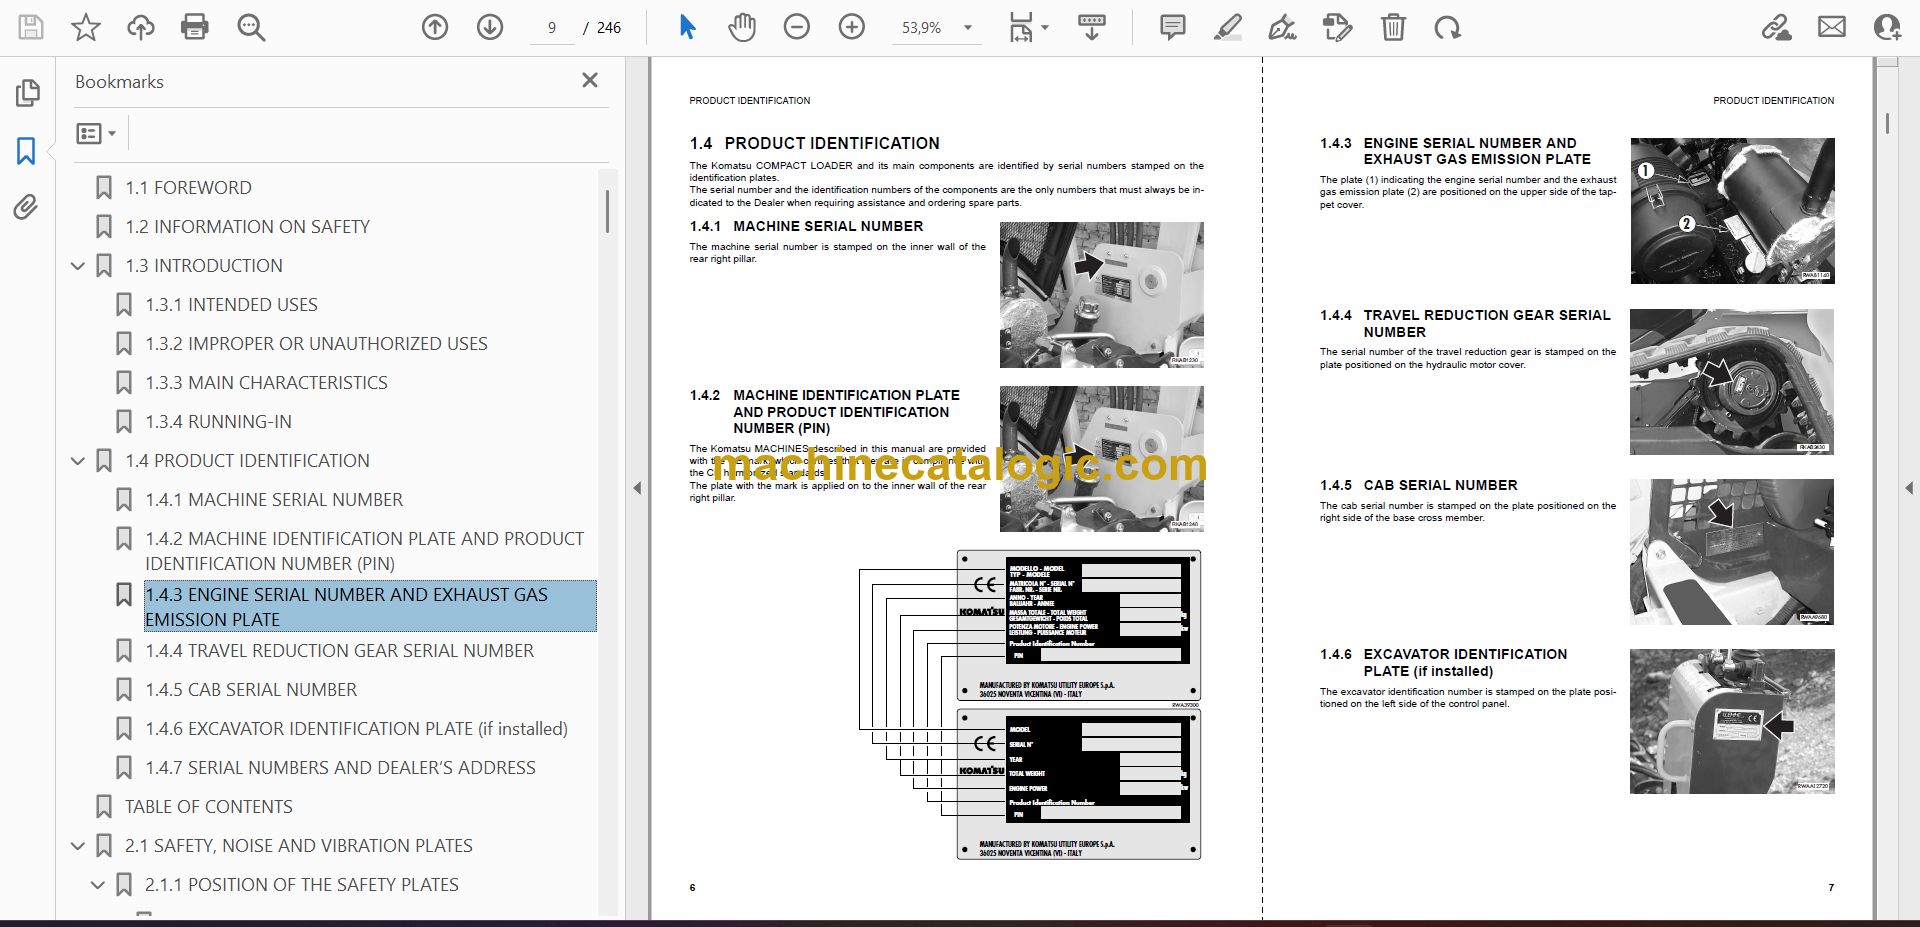Image resolution: width=1920 pixels, height=927 pixels.
Task: Close the Bookmarks panel
Action: 590,80
